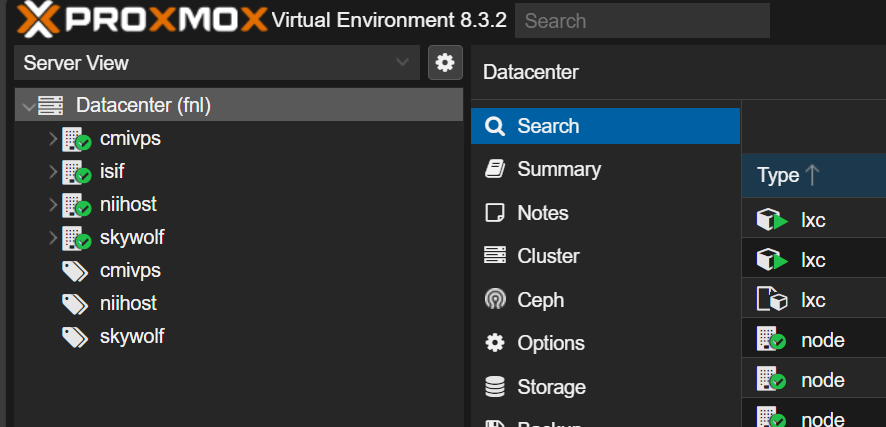Click the Datacenter server-stack icon in tree
This screenshot has height=427, width=886.
[50, 106]
